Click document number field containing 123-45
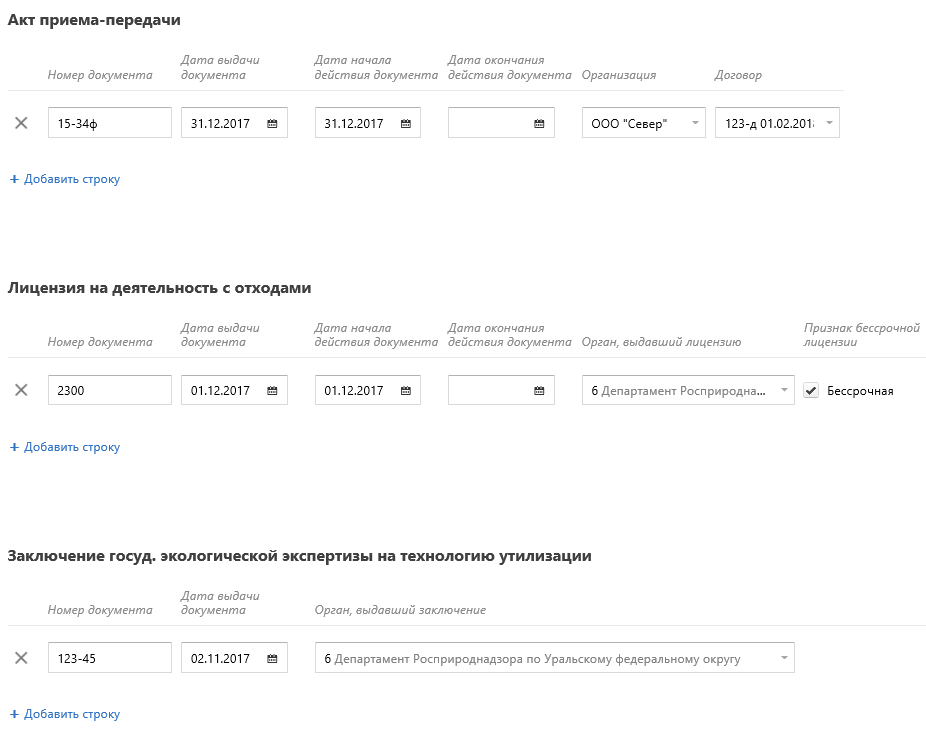The height and width of the screenshot is (730, 926). click(x=110, y=659)
